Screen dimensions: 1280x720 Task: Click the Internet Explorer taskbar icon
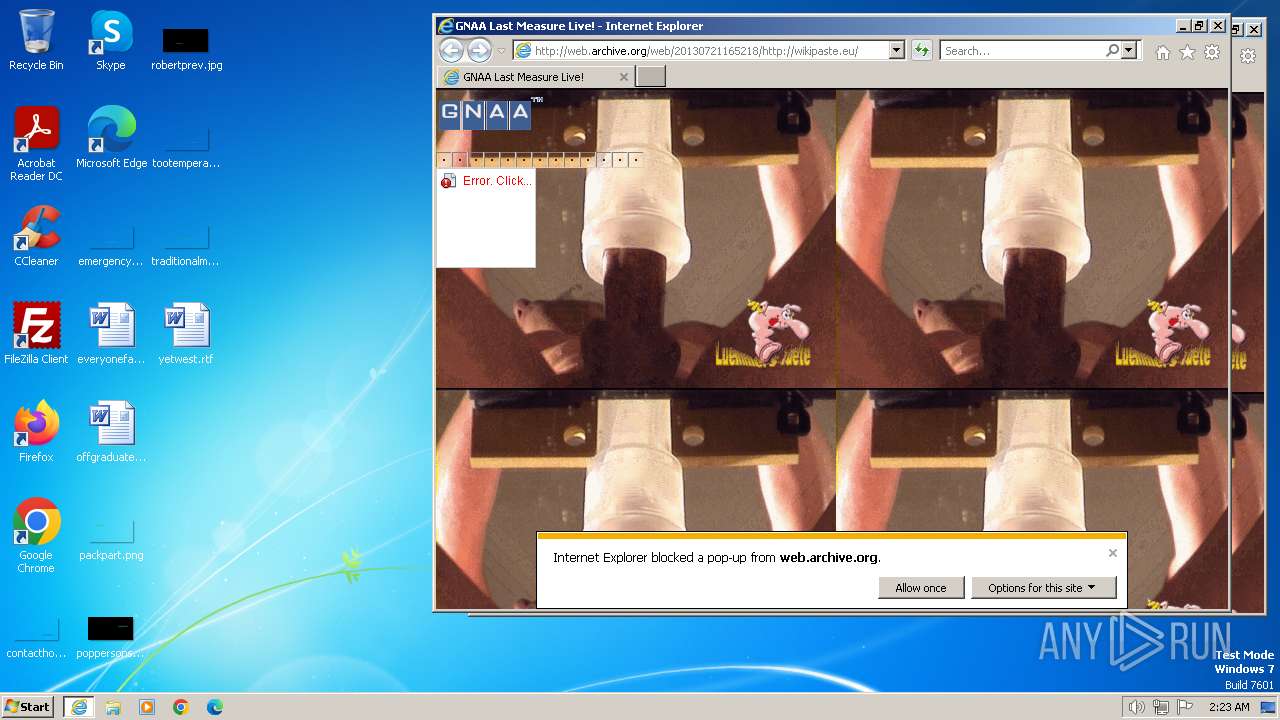[x=78, y=707]
